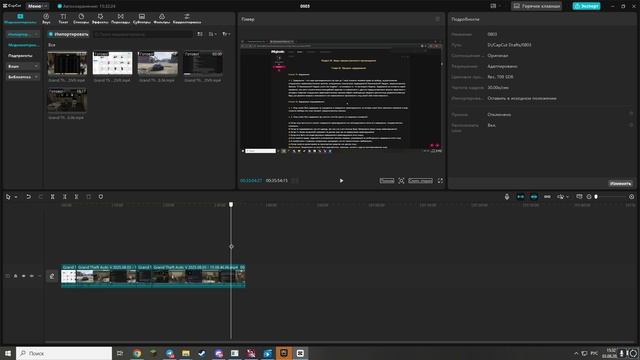
Task: Open the Субтитры (Captions) tab icon
Action: 142,18
